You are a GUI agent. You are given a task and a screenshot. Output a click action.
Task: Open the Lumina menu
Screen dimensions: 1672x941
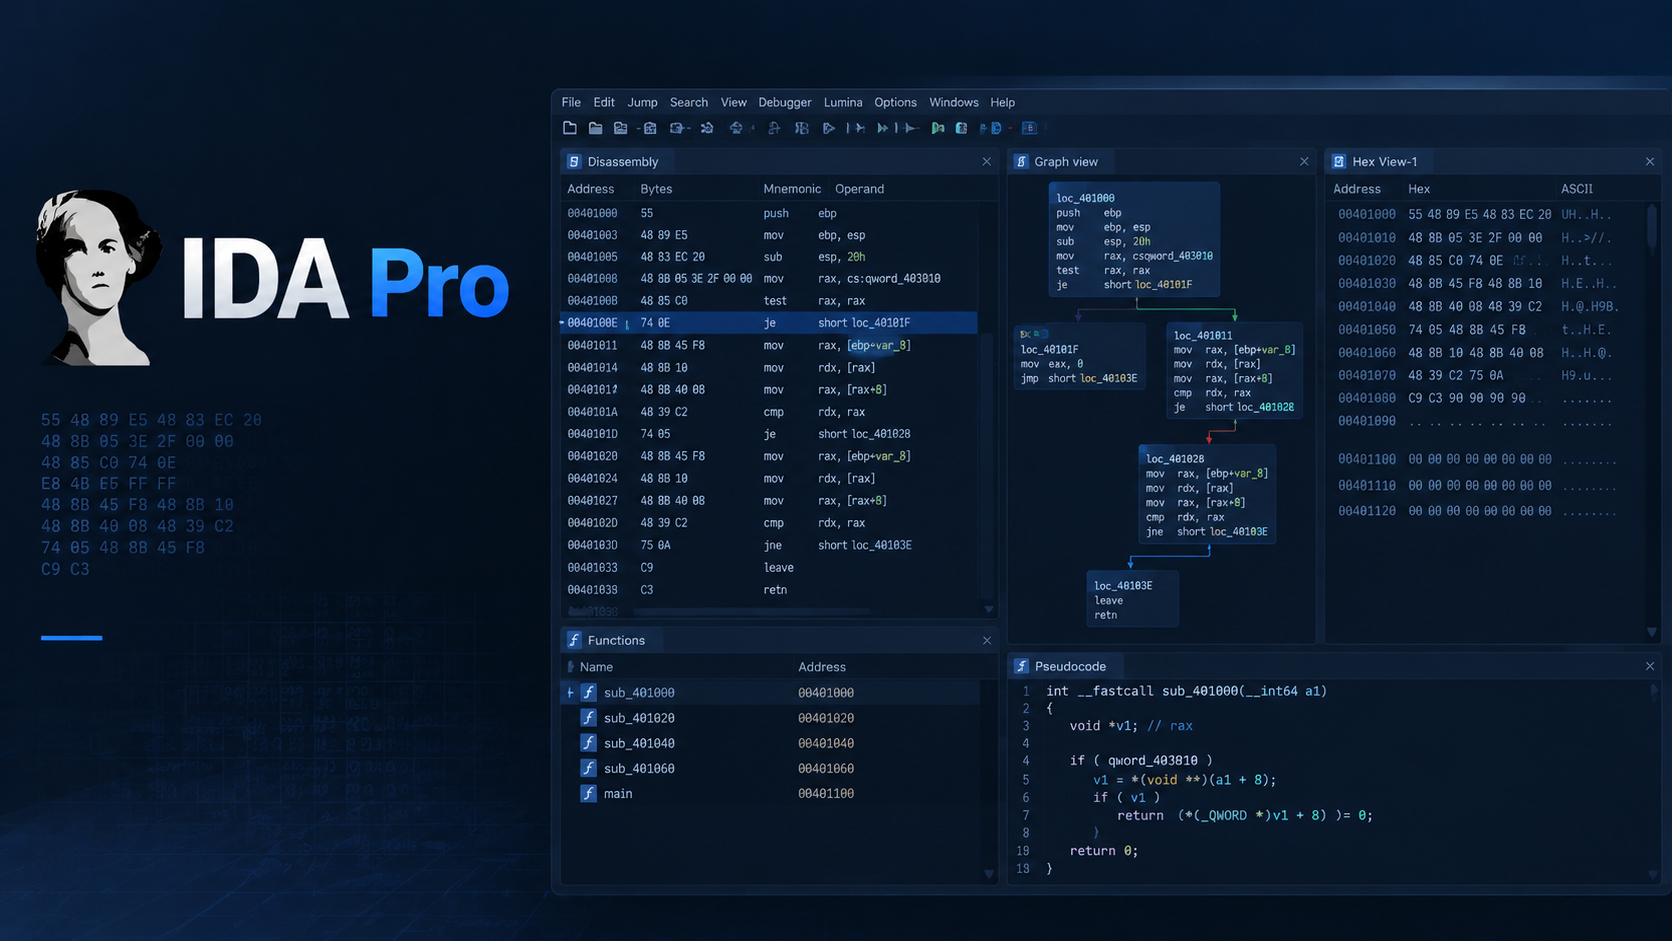click(843, 102)
